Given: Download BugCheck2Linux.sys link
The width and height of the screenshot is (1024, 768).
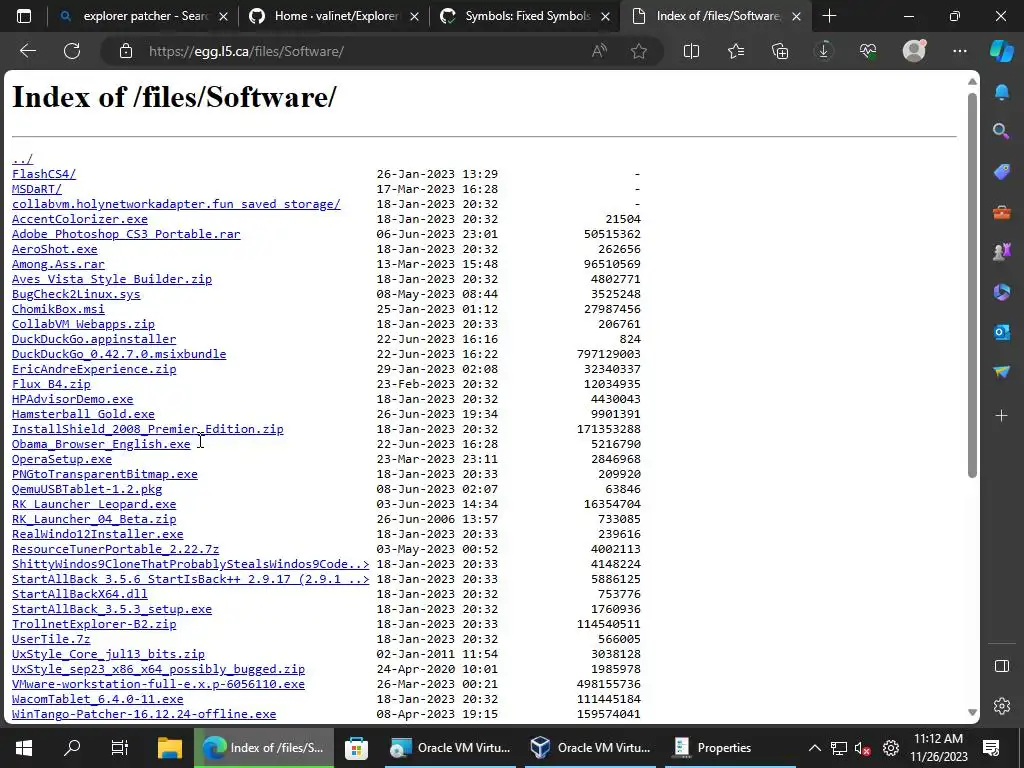Looking at the screenshot, I should click(76, 294).
